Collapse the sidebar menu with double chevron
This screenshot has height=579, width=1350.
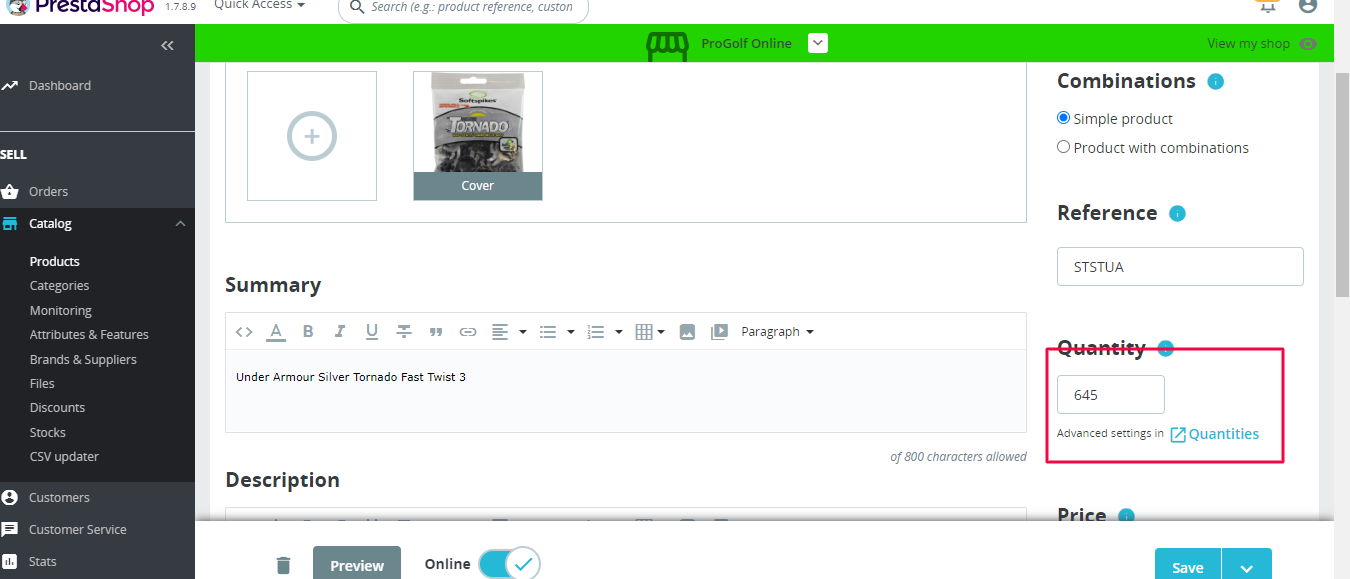[167, 45]
